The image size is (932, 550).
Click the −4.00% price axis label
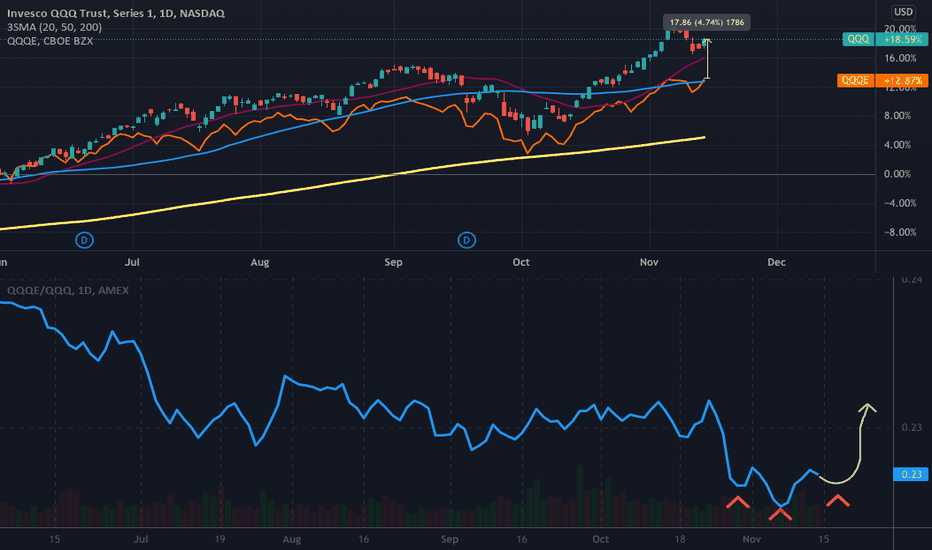point(900,203)
